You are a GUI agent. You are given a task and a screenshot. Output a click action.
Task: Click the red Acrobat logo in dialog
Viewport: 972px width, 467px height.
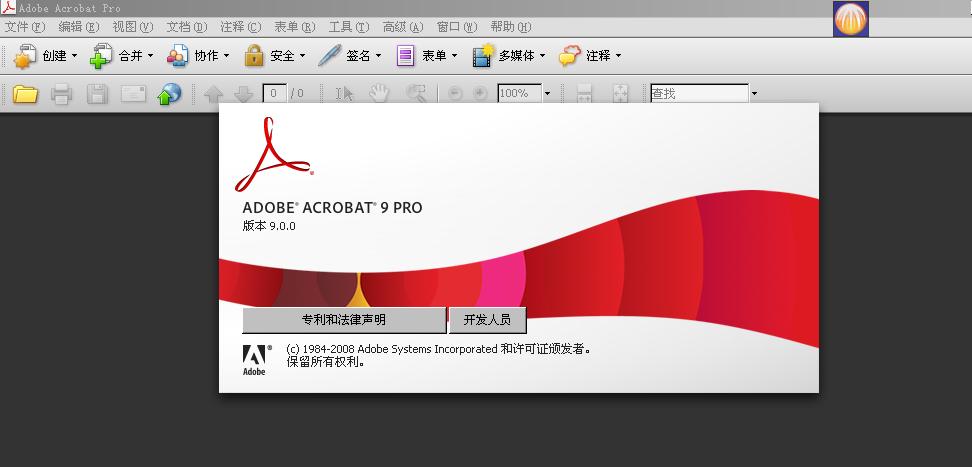click(273, 154)
